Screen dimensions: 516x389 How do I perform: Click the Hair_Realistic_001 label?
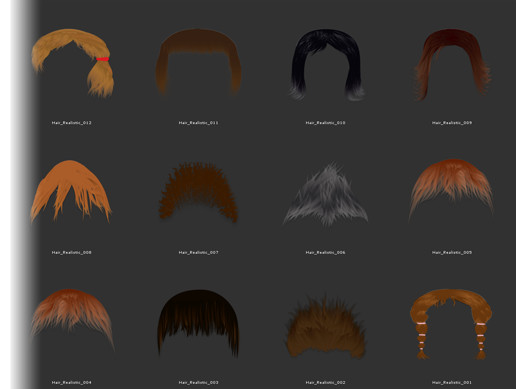(x=452, y=382)
